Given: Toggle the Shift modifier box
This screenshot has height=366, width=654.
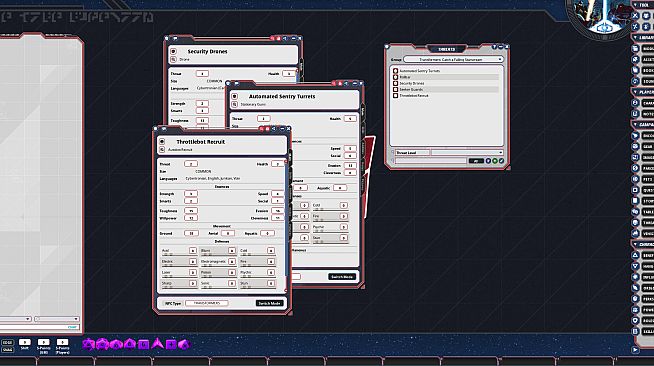Looking at the screenshot, I should click(25, 342).
